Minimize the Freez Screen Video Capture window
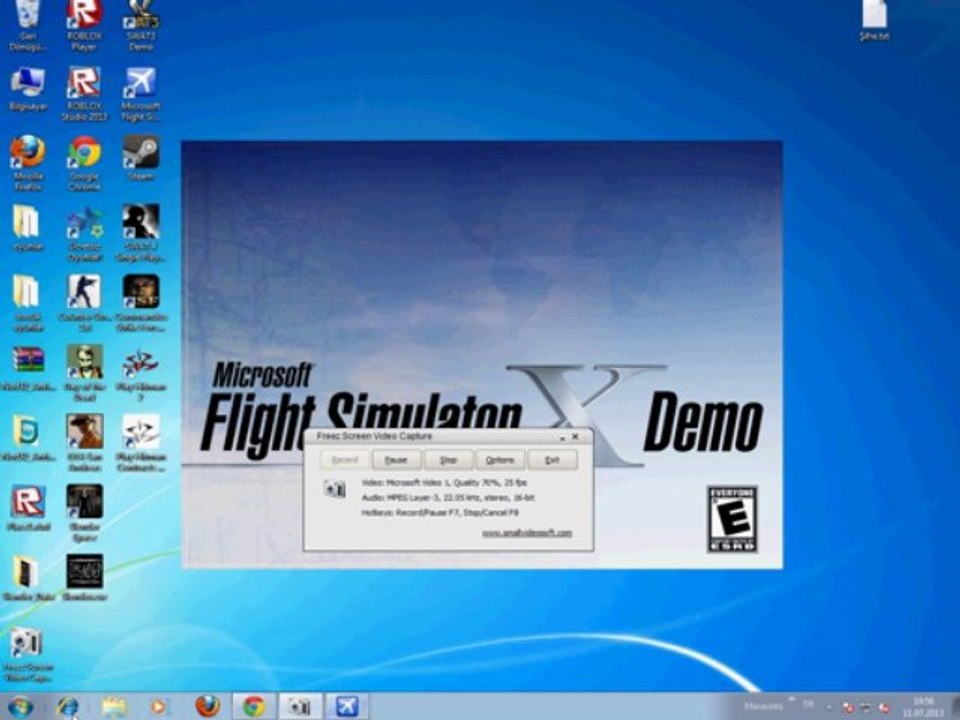 (x=562, y=437)
